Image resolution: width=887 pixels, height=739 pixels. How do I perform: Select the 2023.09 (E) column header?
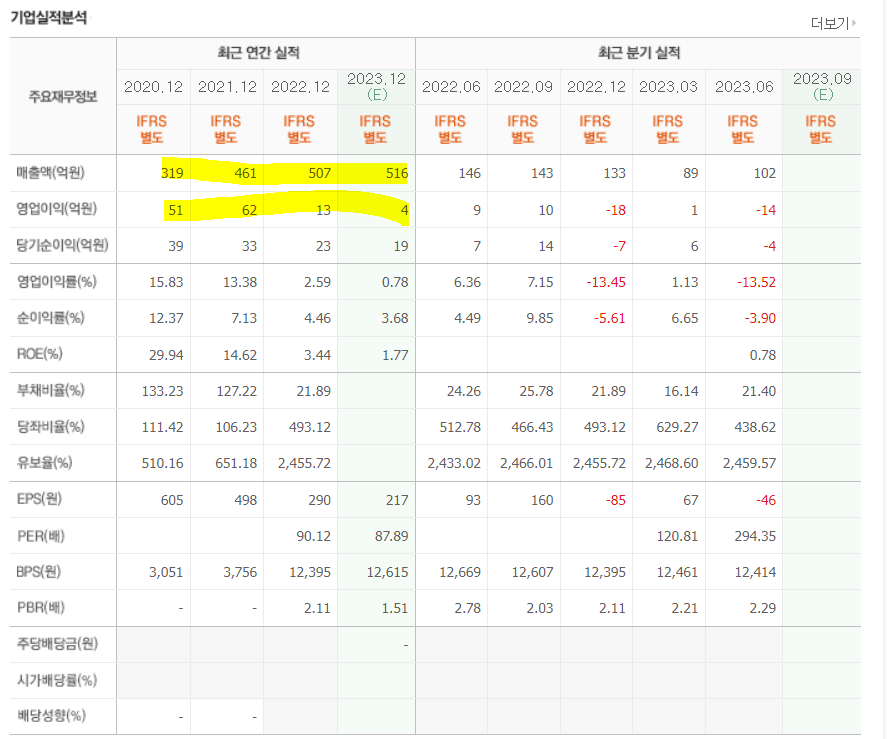[822, 87]
